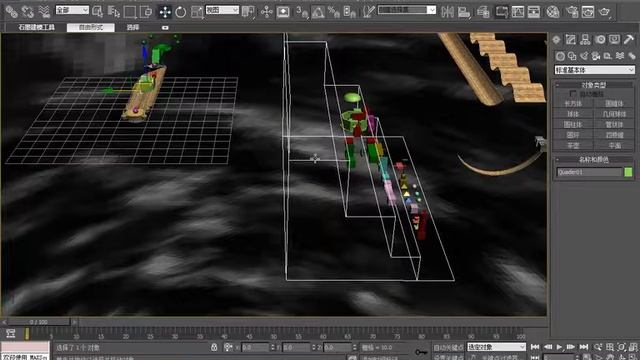Switch to the Hierarchy command panel tab
The width and height of the screenshot is (640, 360).
pyautogui.click(x=585, y=40)
